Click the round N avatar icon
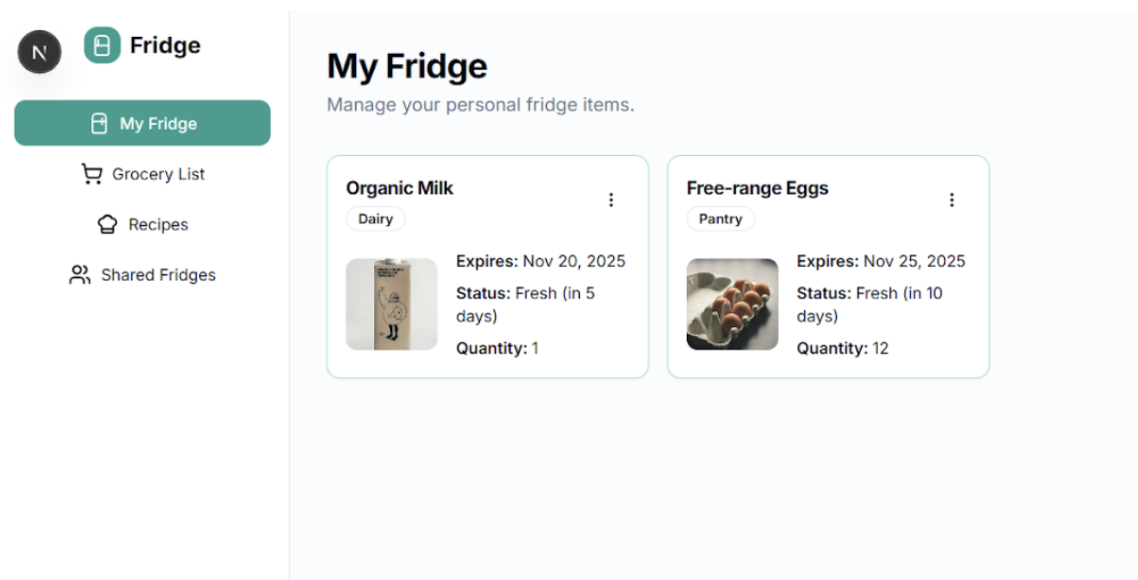1138x580 pixels. point(40,52)
